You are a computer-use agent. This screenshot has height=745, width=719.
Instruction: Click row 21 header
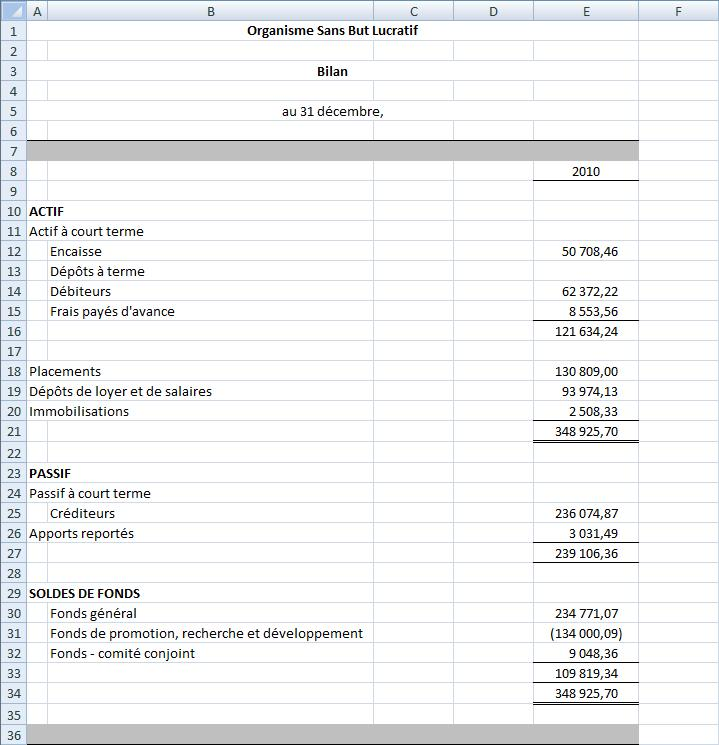[x=13, y=431]
